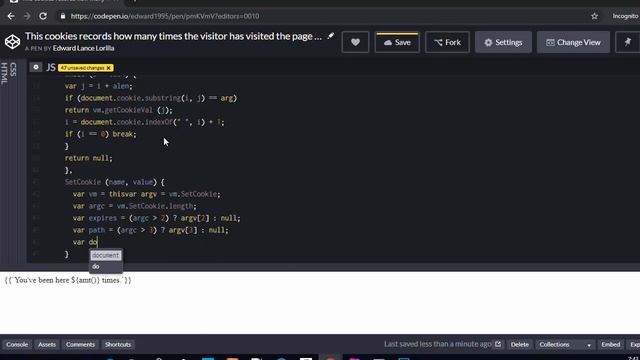Click the browser back arrow
The image size is (640, 360).
(x=11, y=16)
